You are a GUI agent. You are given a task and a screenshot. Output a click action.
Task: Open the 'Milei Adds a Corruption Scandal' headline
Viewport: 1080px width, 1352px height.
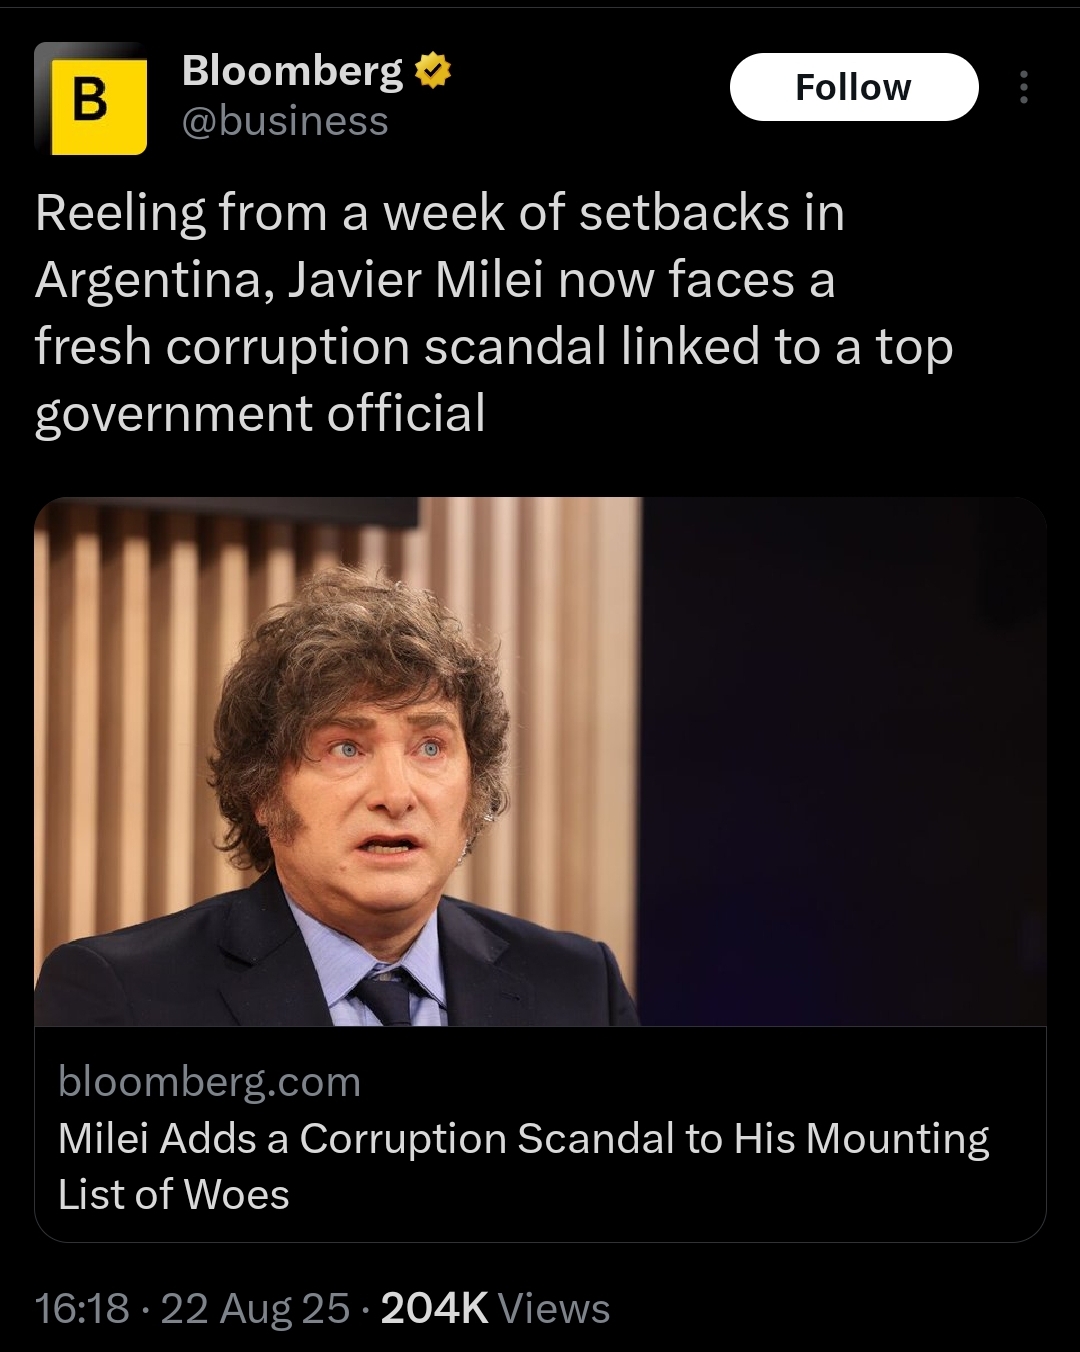(523, 1139)
